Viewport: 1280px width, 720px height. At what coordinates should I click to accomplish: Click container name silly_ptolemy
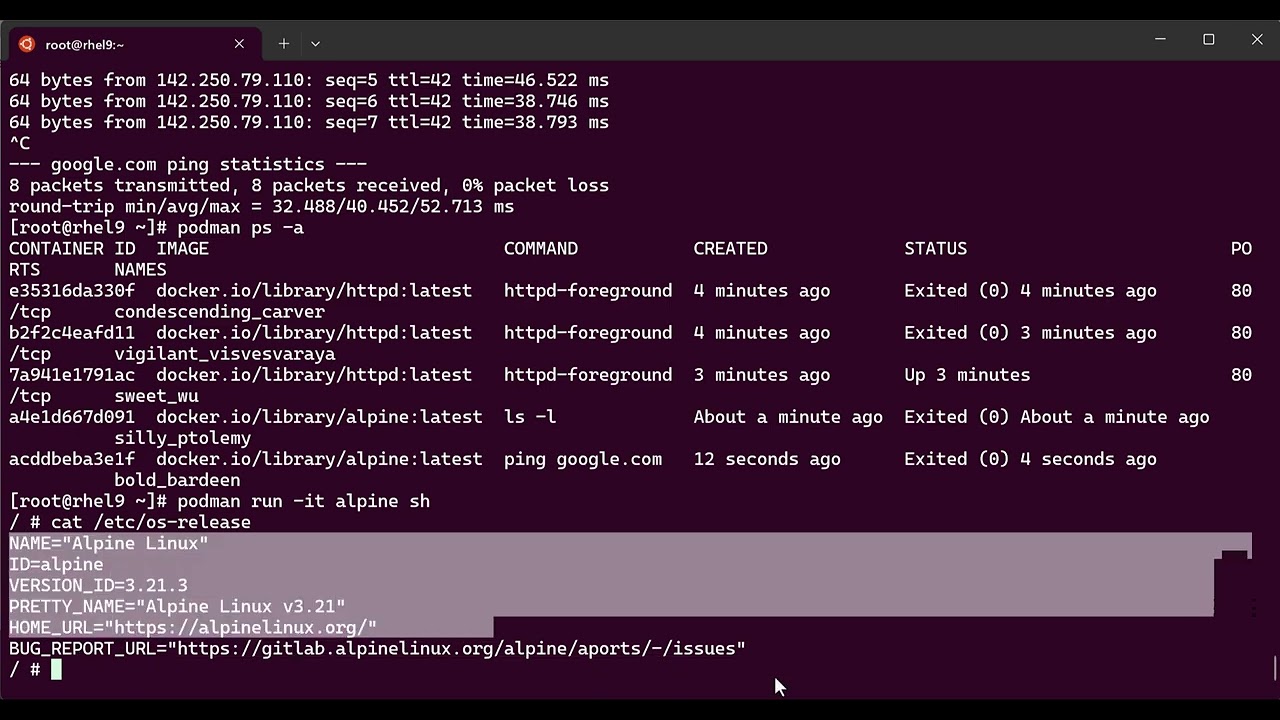[x=182, y=438]
